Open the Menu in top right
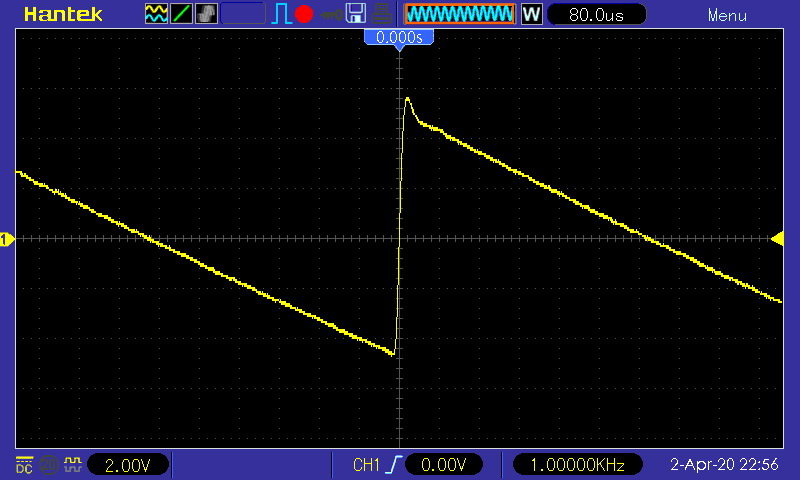Screen dimensions: 800x480 pos(727,15)
